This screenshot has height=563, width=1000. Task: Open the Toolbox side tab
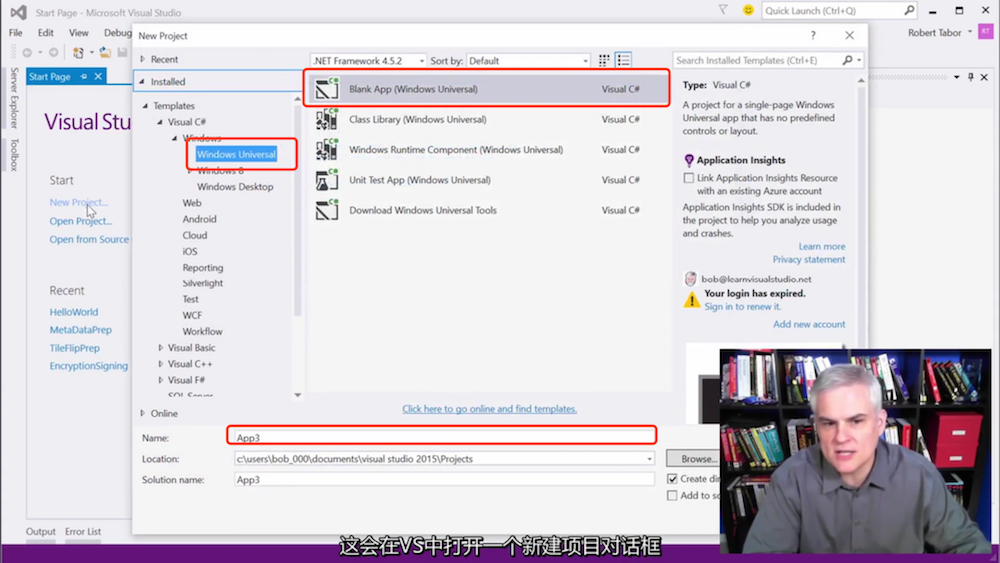click(14, 154)
